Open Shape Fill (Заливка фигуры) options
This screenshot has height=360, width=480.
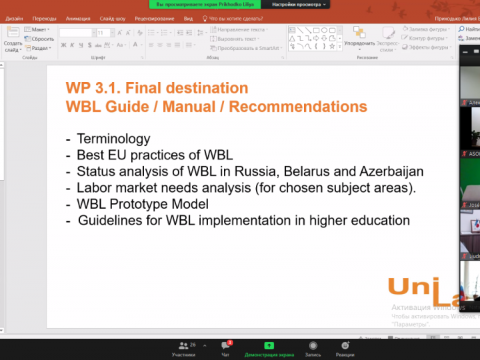coord(426,29)
